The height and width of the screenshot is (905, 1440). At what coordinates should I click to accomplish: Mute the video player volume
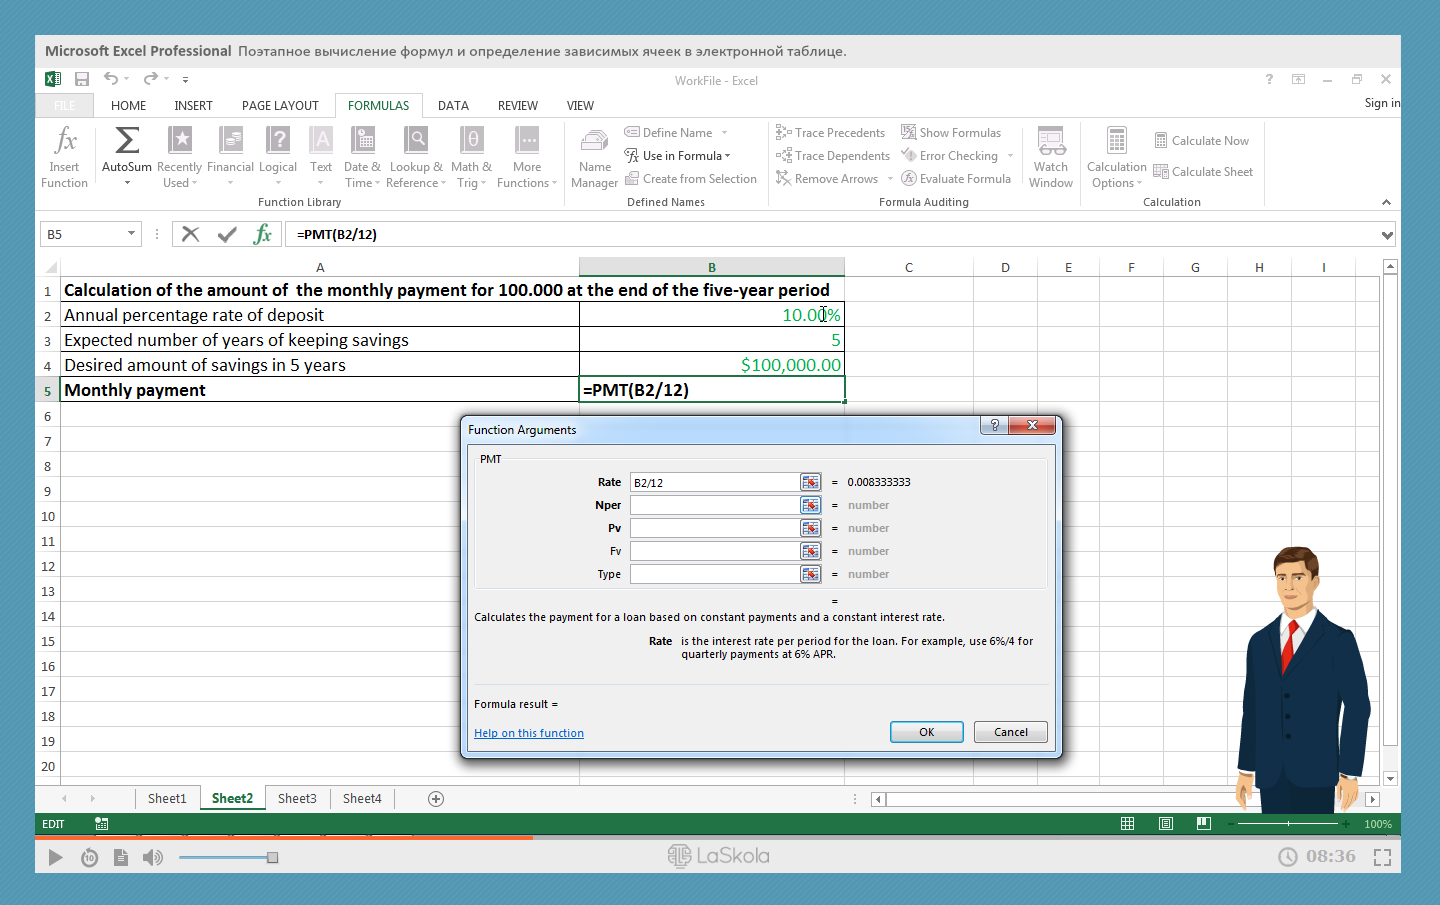pos(152,857)
